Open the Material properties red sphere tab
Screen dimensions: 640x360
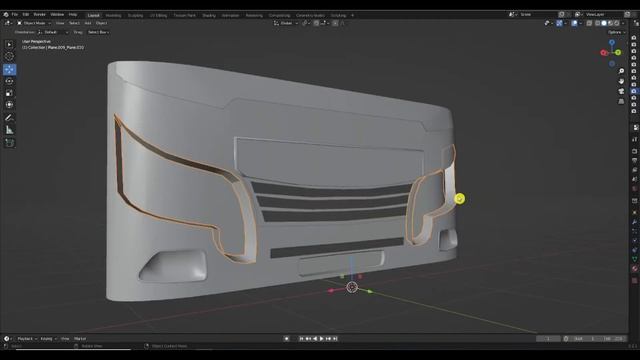click(635, 269)
